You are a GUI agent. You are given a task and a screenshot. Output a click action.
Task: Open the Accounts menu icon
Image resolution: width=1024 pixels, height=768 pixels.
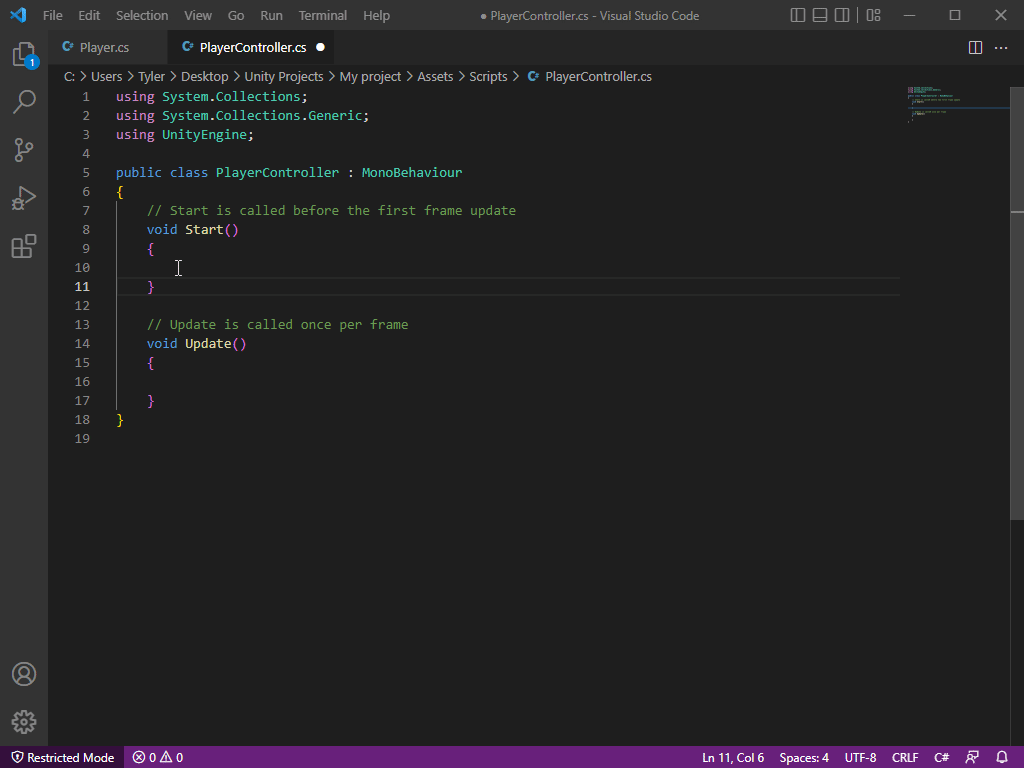pos(24,674)
